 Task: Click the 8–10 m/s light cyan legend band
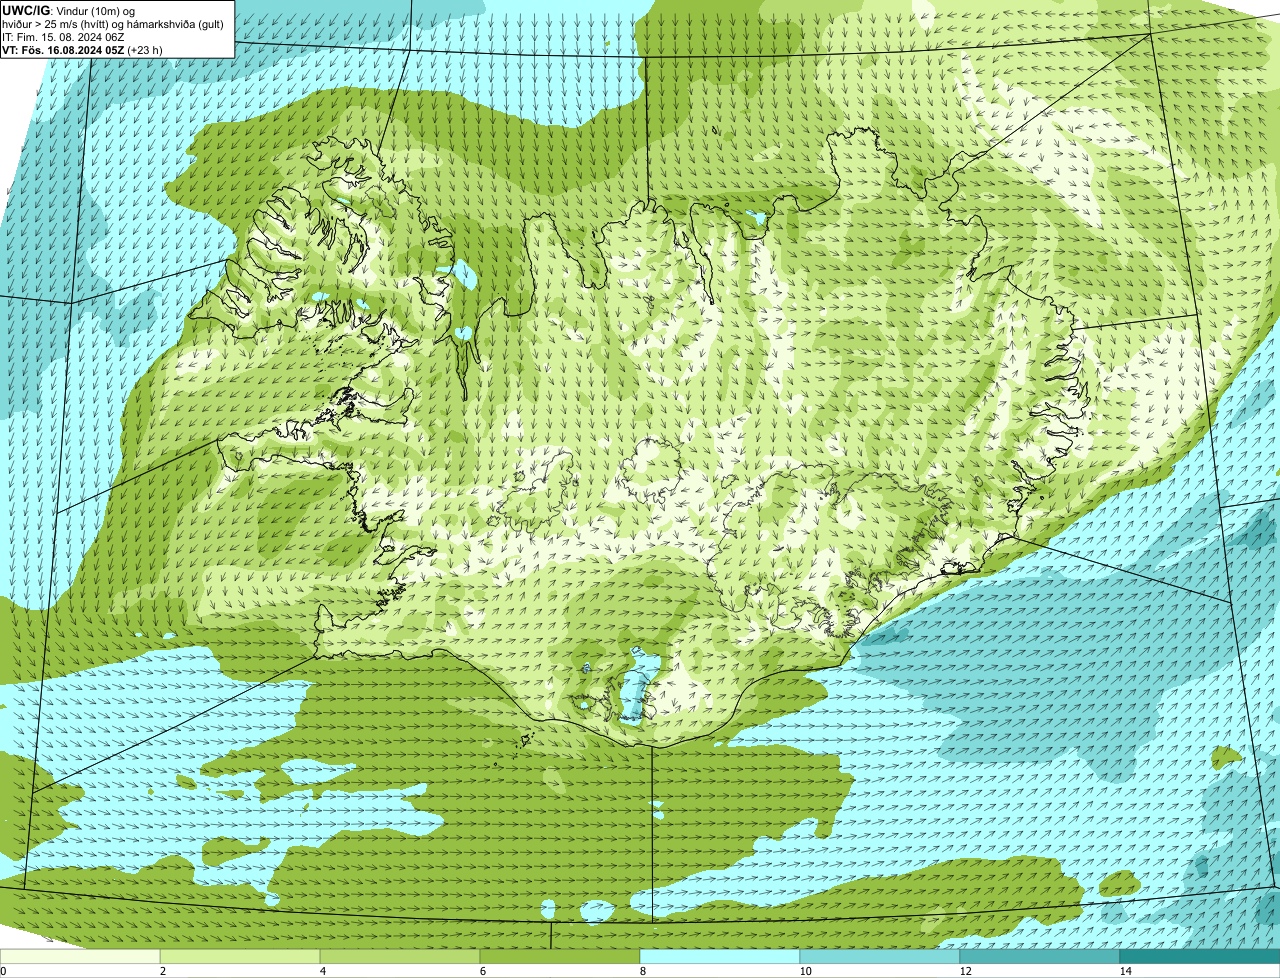(x=720, y=956)
